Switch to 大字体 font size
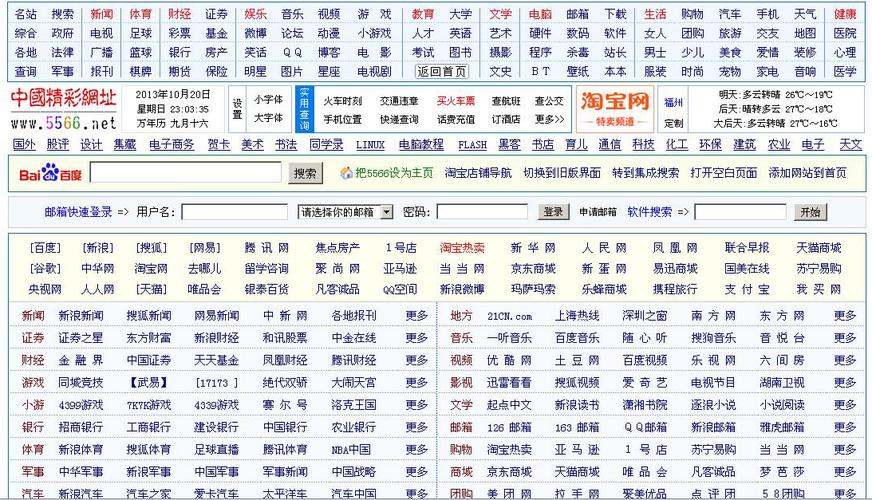The height and width of the screenshot is (500, 872). pos(269,118)
